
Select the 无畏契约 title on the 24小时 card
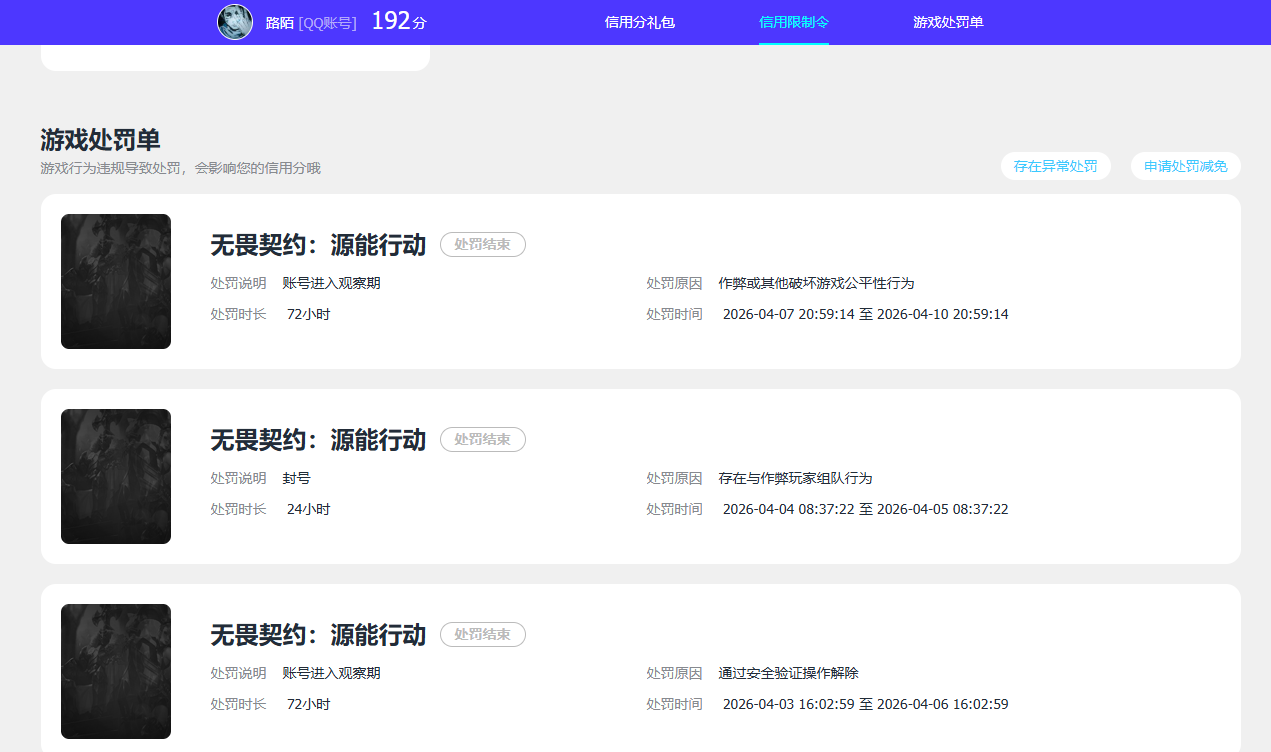coord(318,440)
